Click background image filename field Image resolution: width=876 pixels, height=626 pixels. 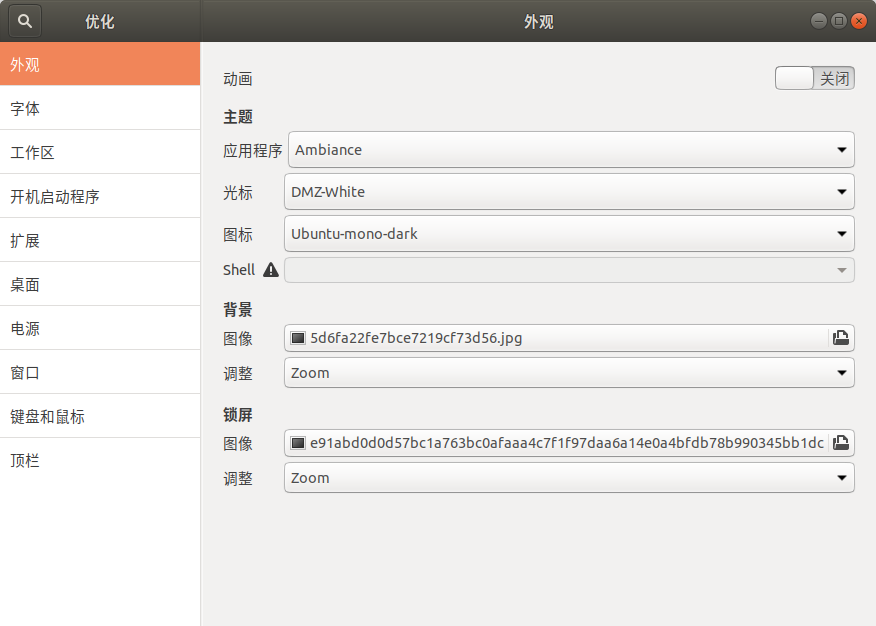pos(556,338)
